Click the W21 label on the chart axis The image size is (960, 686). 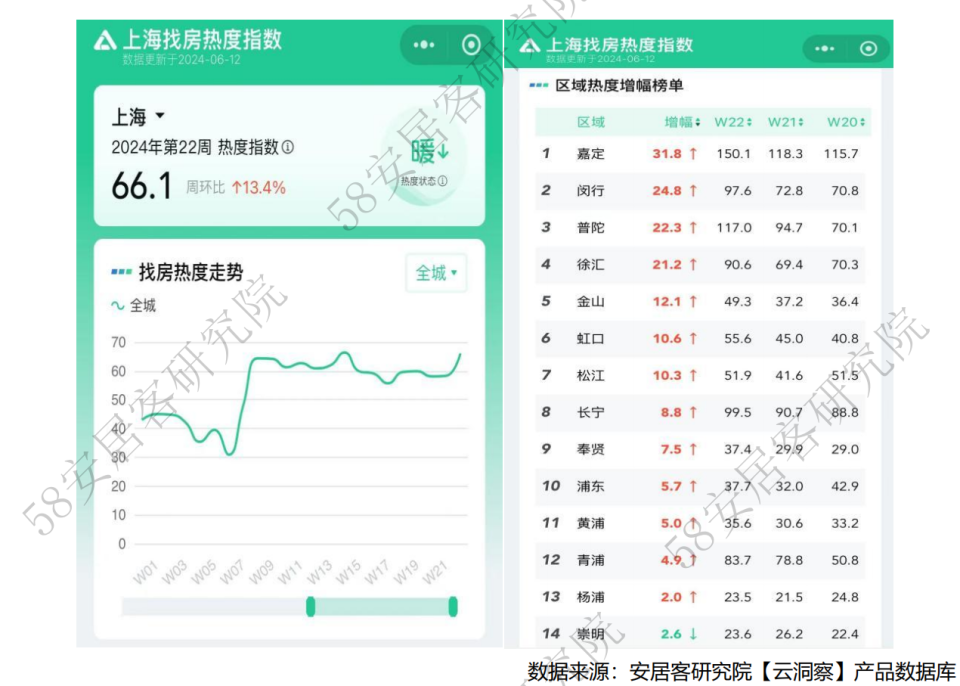click(x=435, y=571)
